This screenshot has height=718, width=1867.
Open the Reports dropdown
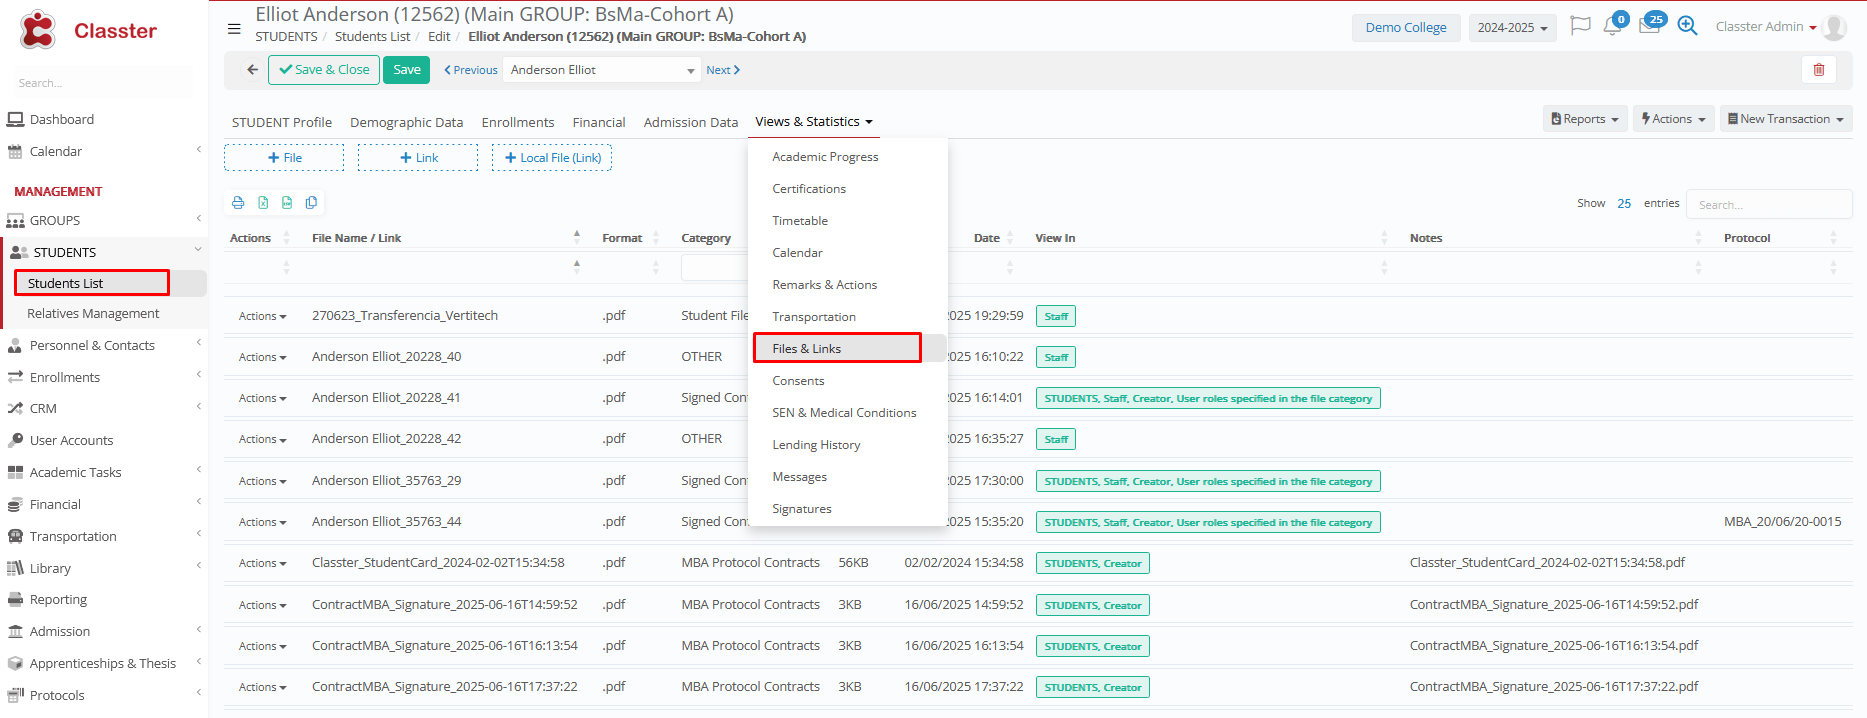(x=1585, y=119)
